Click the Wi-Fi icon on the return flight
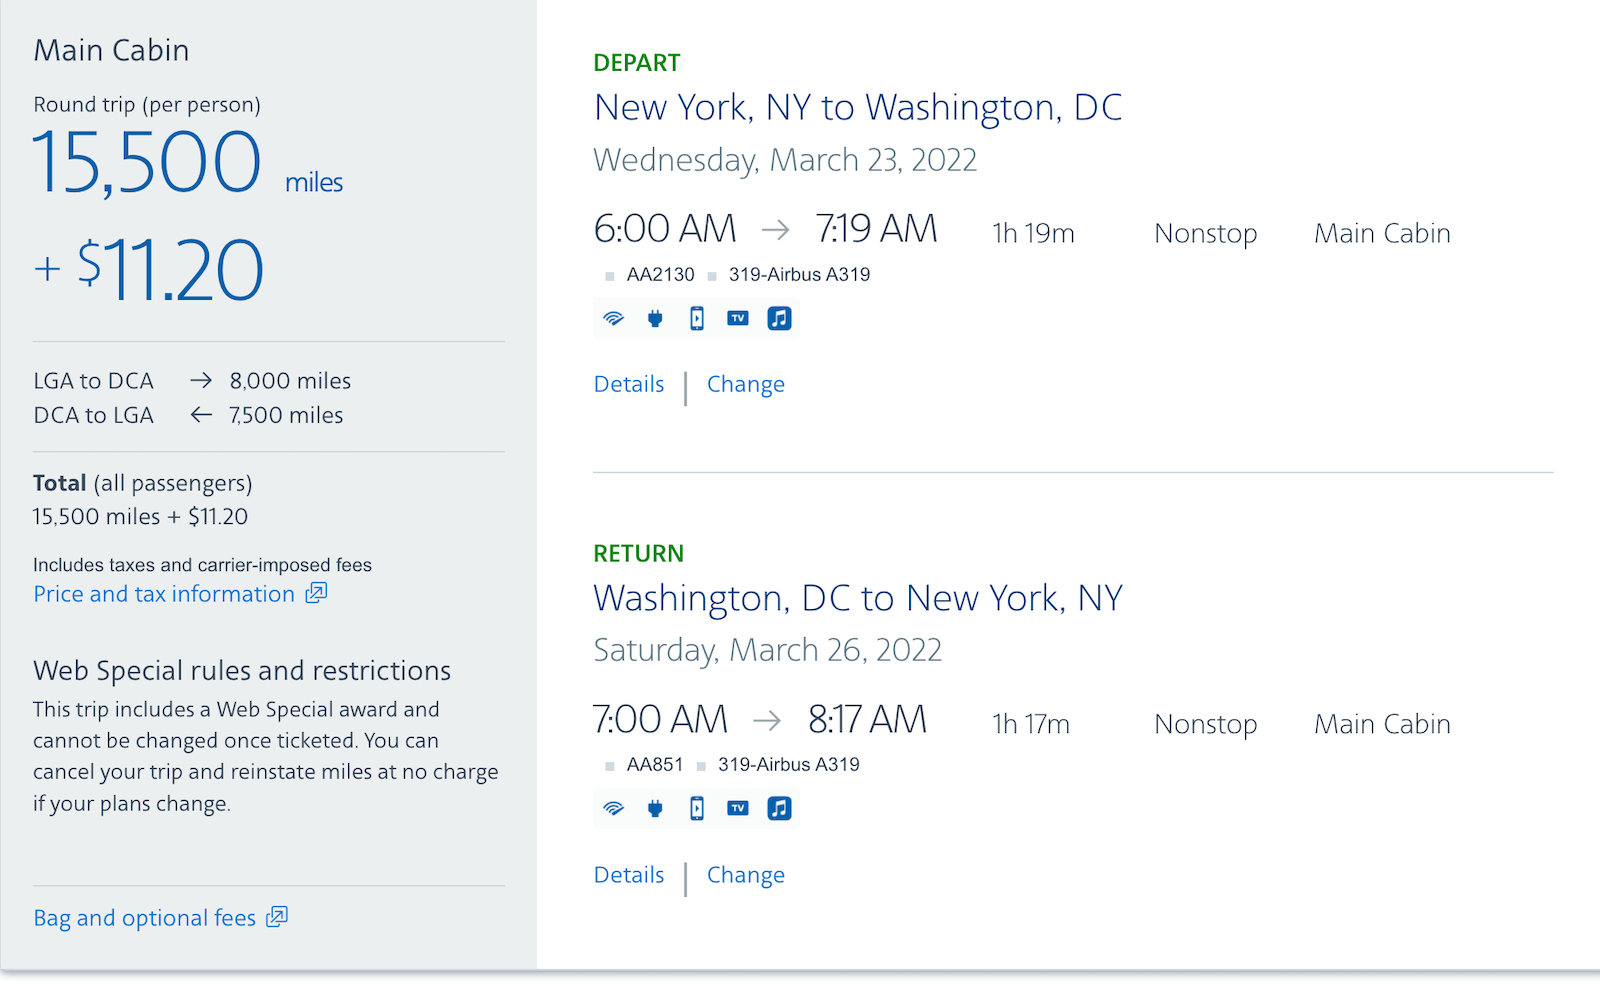This screenshot has width=1600, height=984. pos(613,808)
